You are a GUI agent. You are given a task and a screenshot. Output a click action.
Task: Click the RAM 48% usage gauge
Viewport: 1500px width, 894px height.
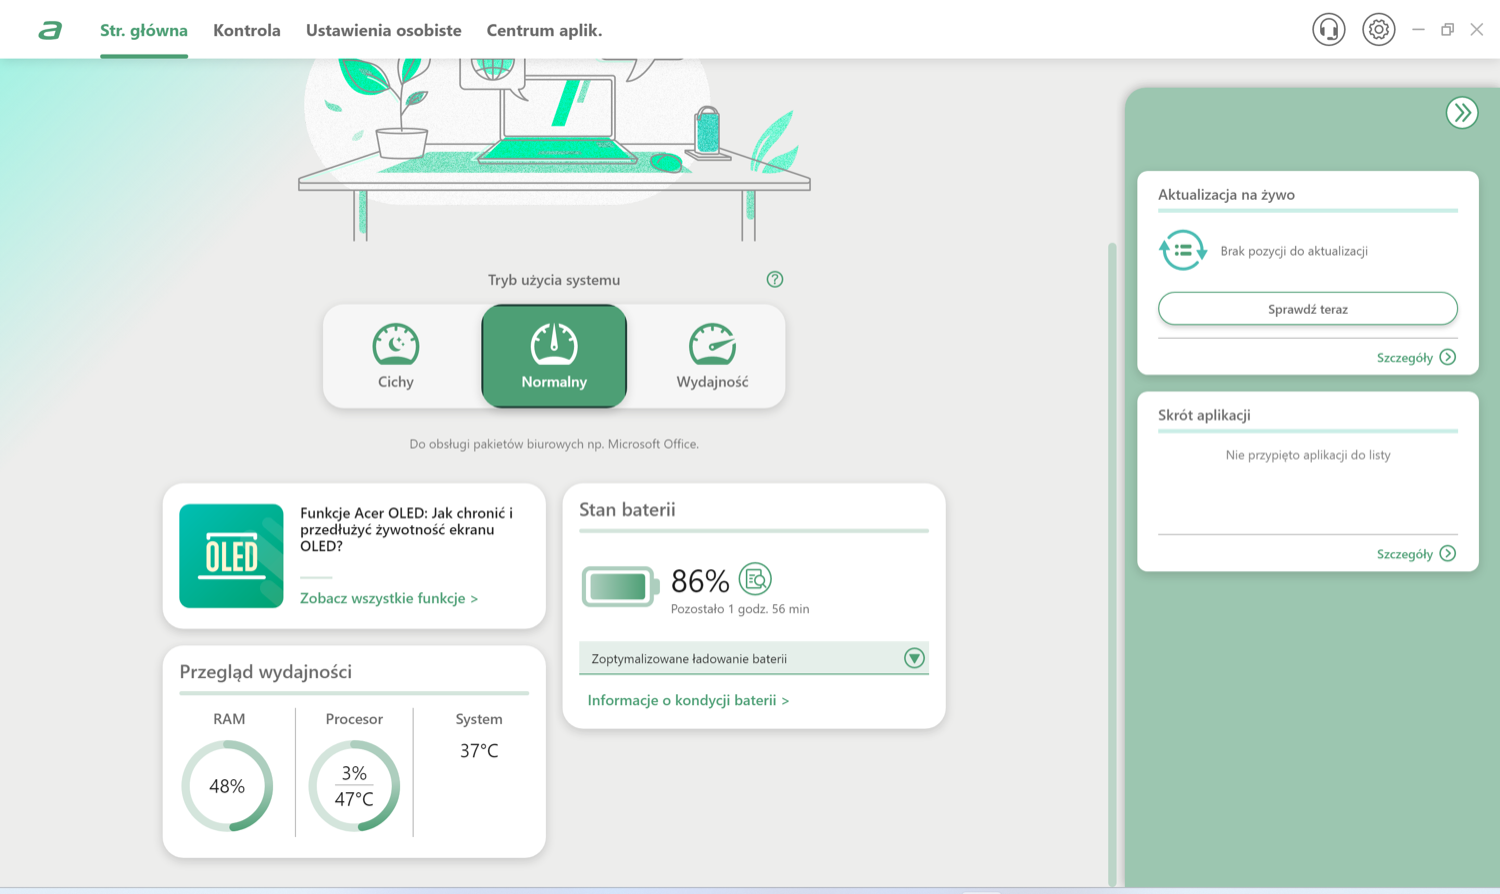click(227, 786)
